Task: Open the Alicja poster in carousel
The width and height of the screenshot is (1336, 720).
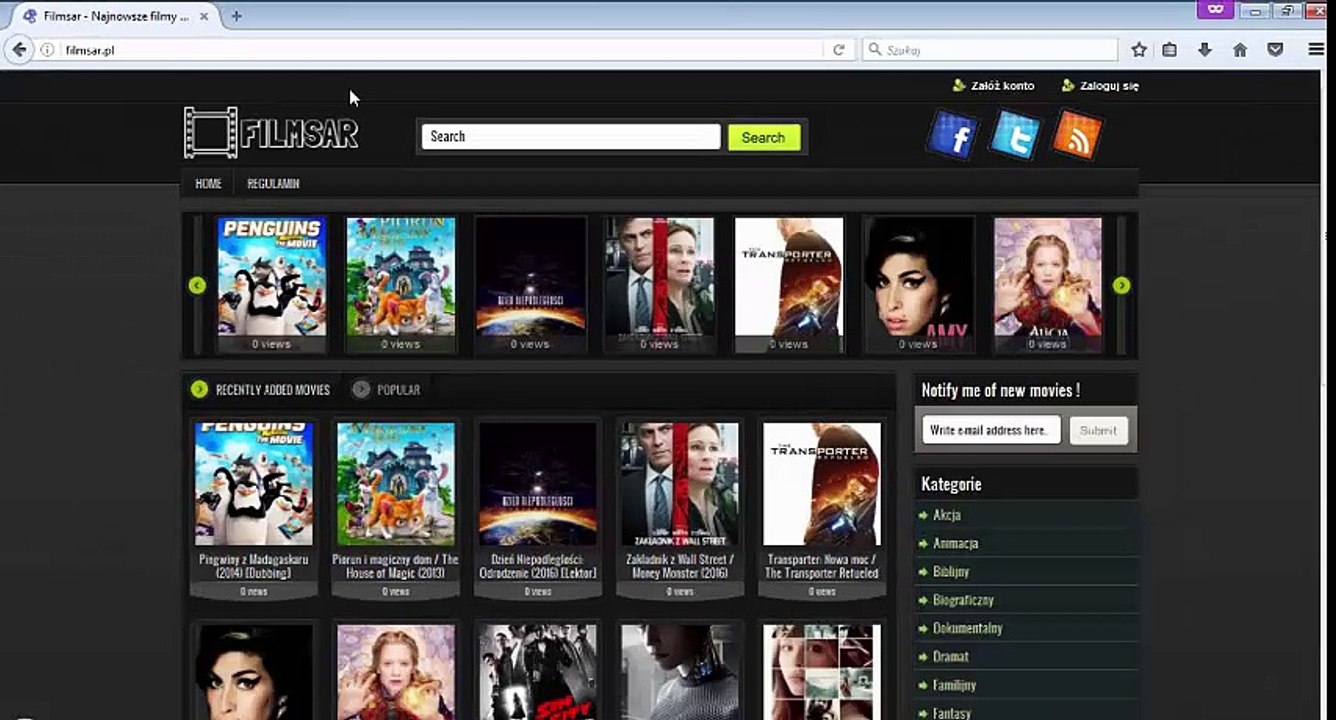Action: (1048, 284)
